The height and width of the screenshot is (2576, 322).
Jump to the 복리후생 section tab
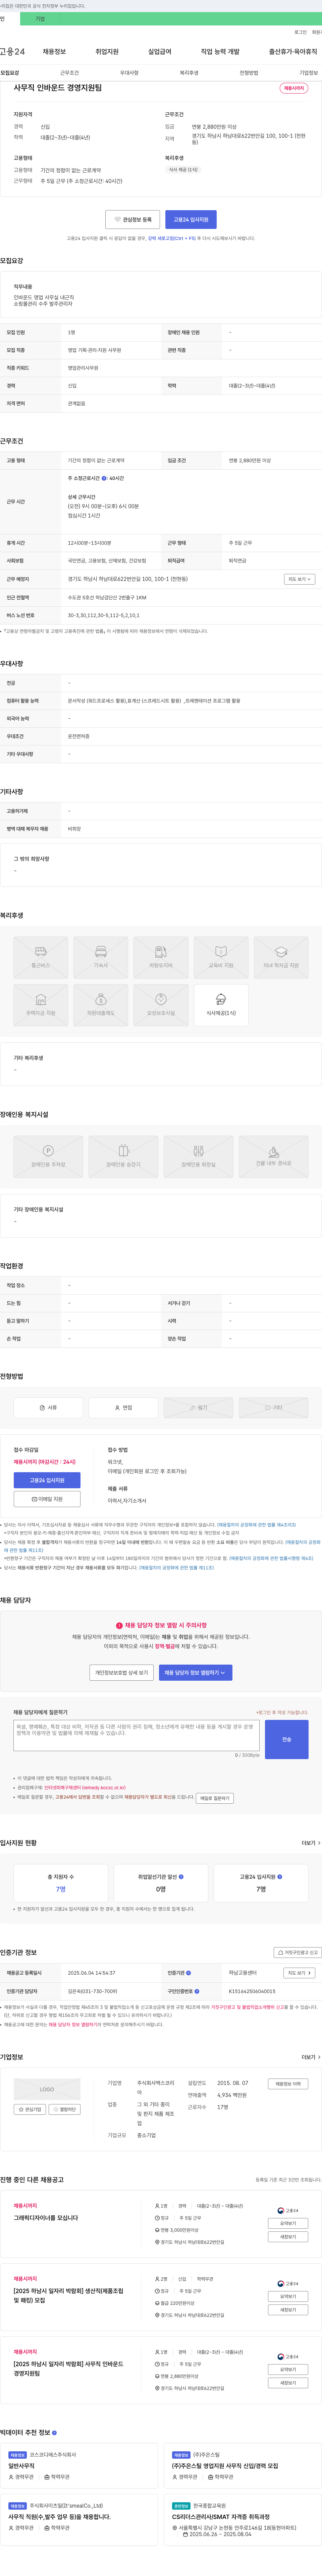click(189, 73)
